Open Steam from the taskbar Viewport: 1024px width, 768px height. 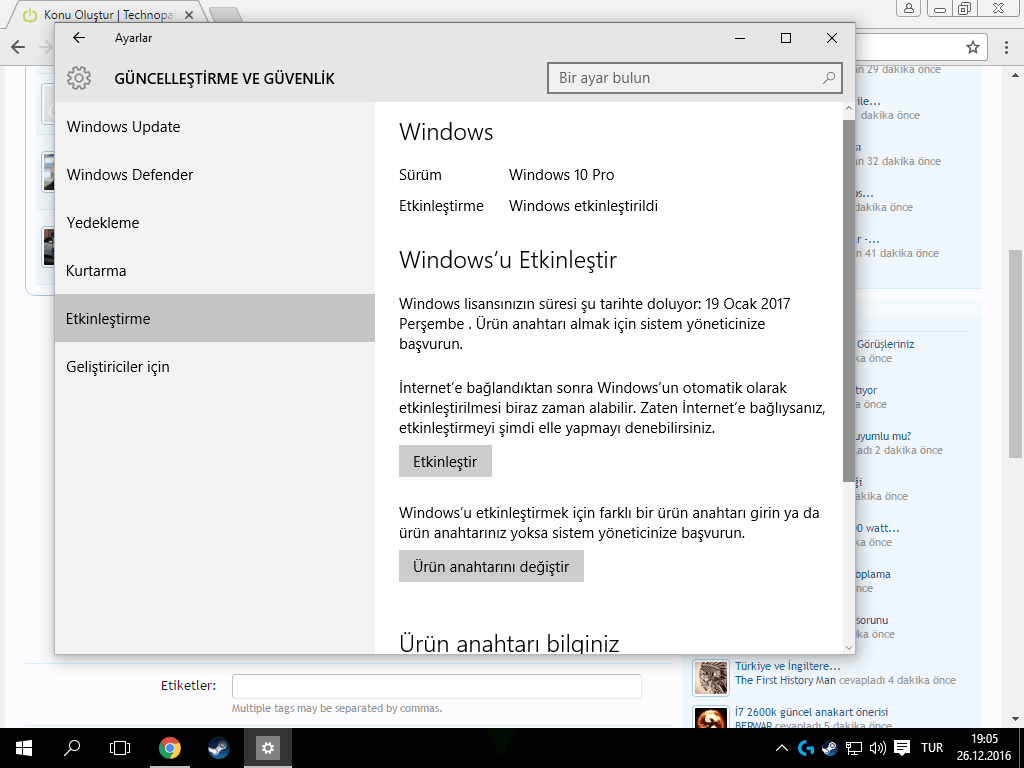click(x=219, y=748)
